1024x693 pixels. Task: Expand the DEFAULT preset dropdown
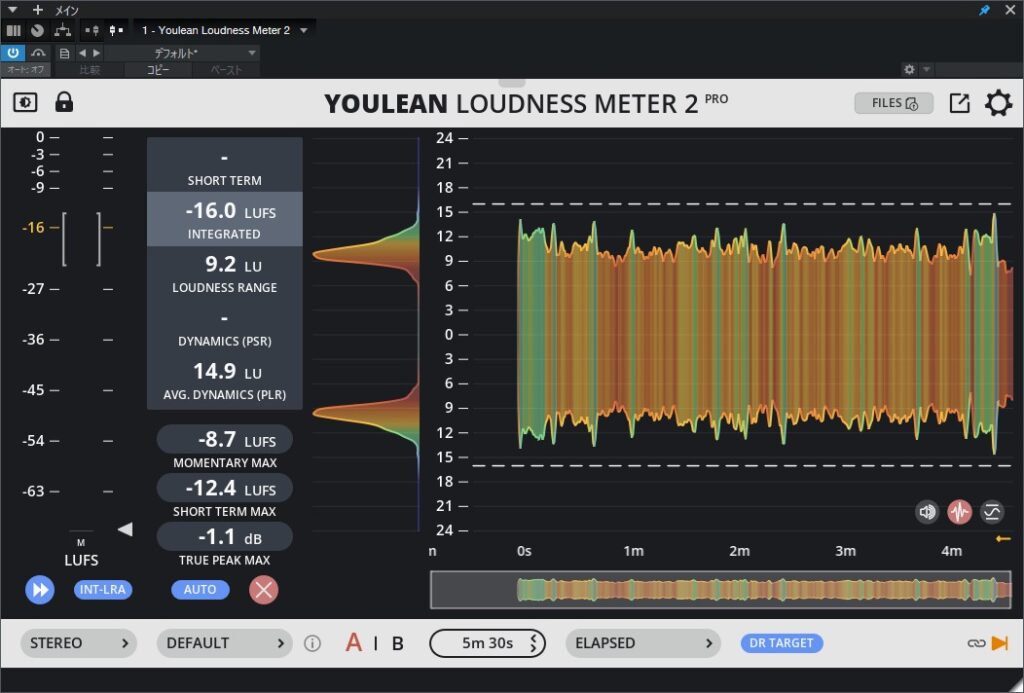(225, 643)
